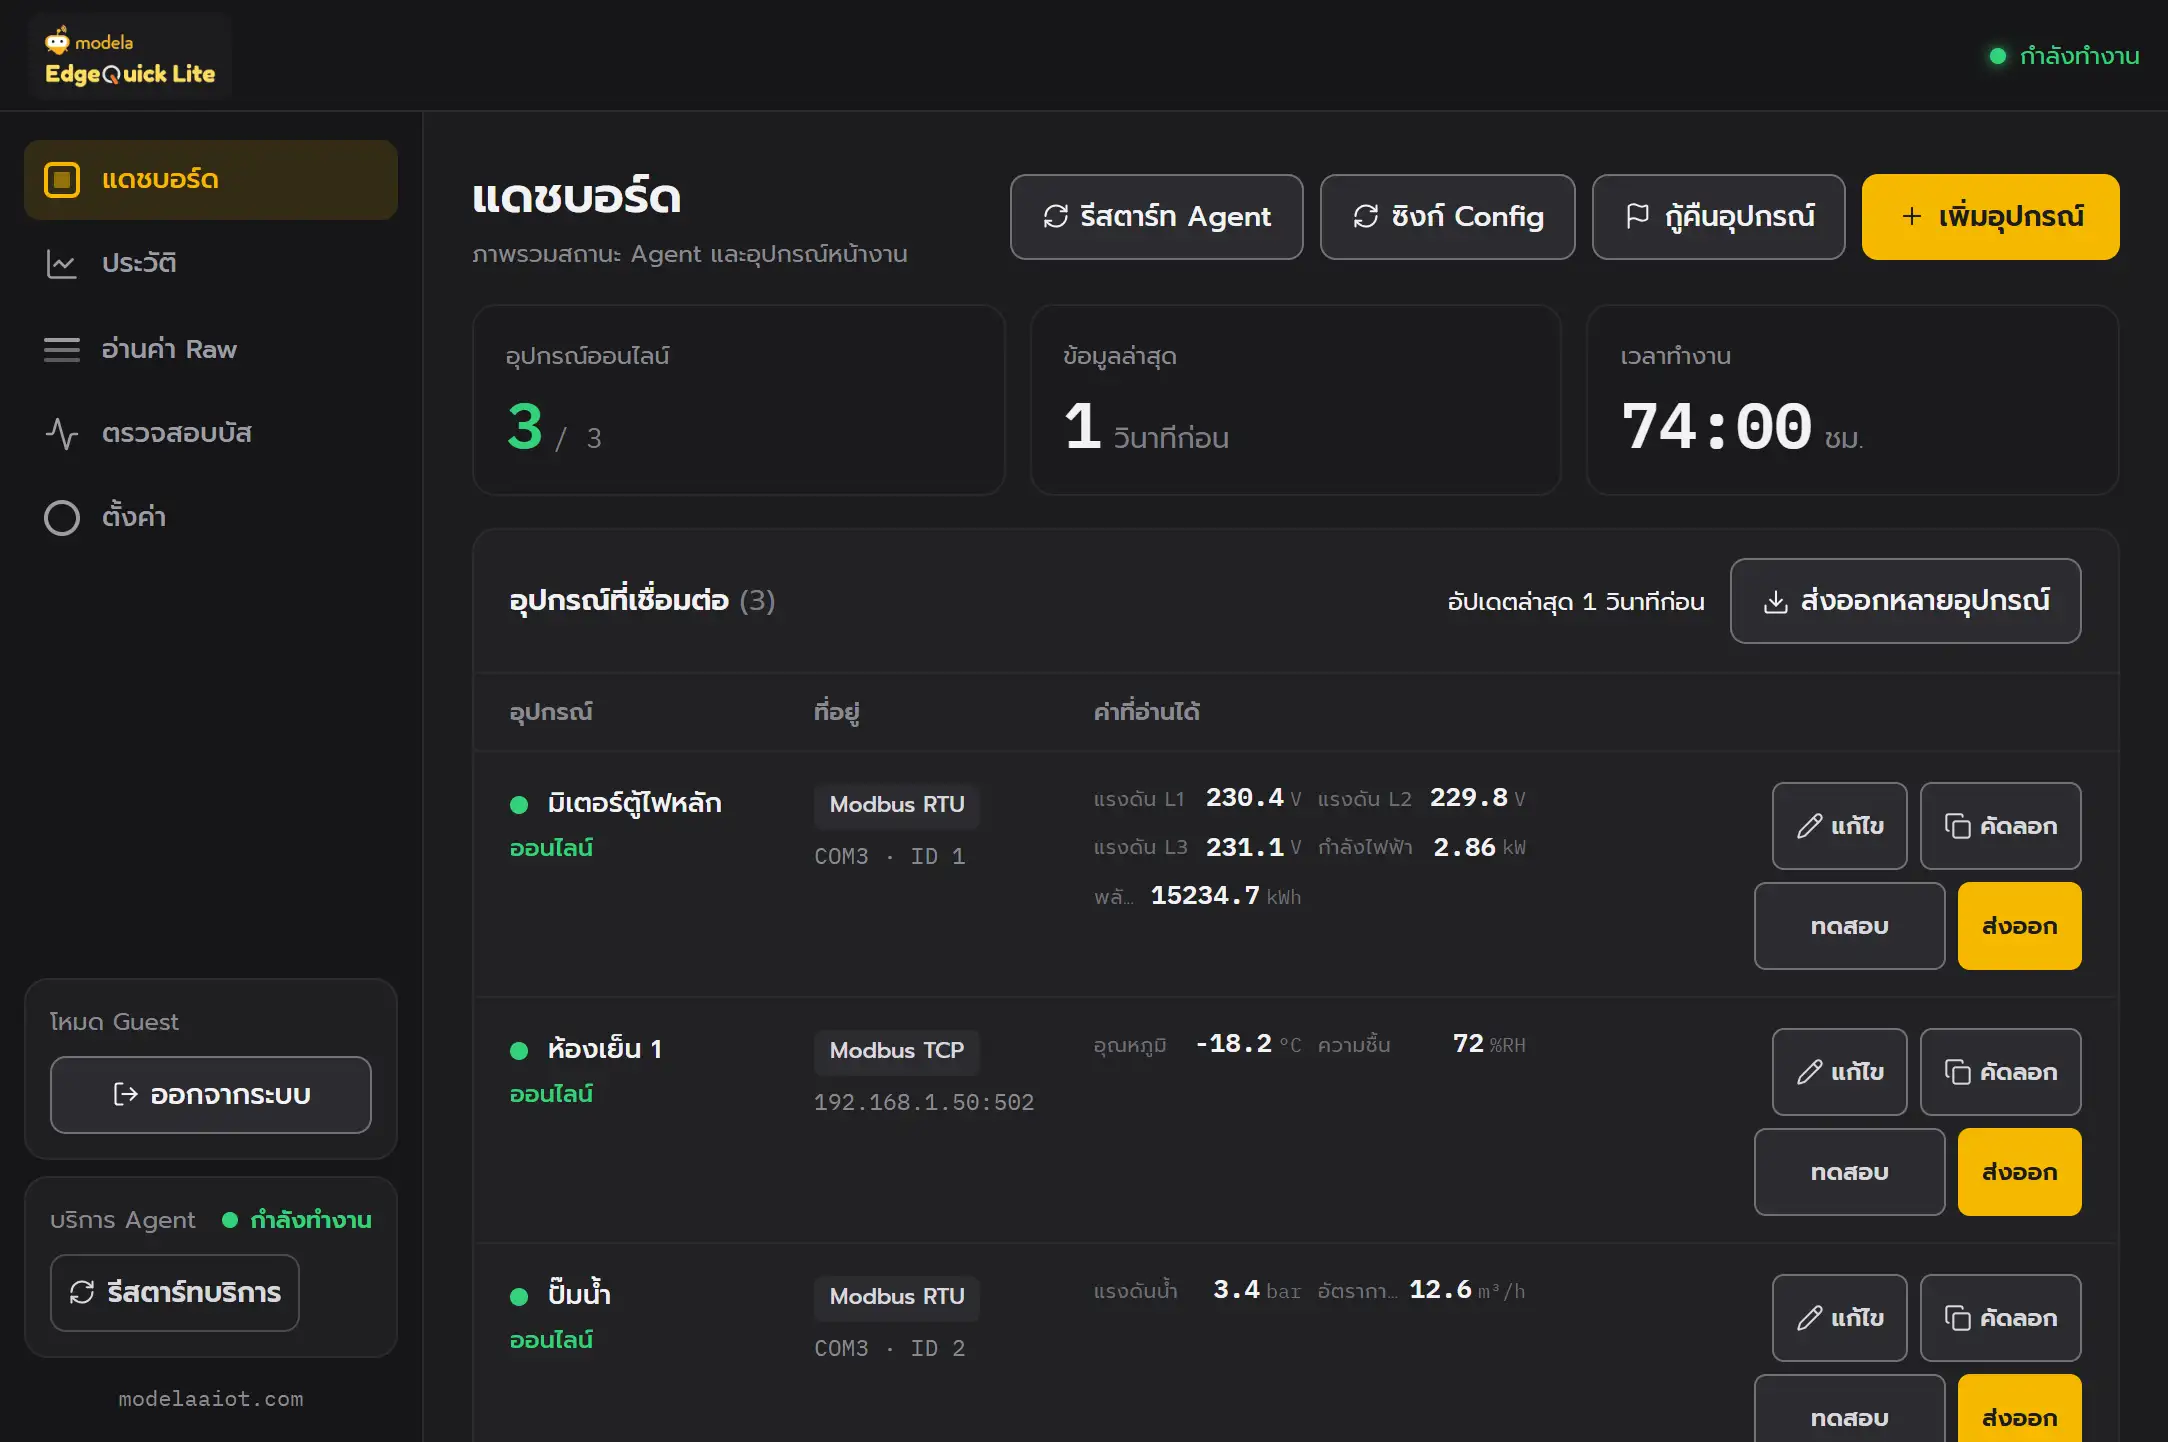Screen dimensions: 2168x1442
Task: Click the refresh icon on รีสตาร์ท Agent
Action: point(1056,216)
